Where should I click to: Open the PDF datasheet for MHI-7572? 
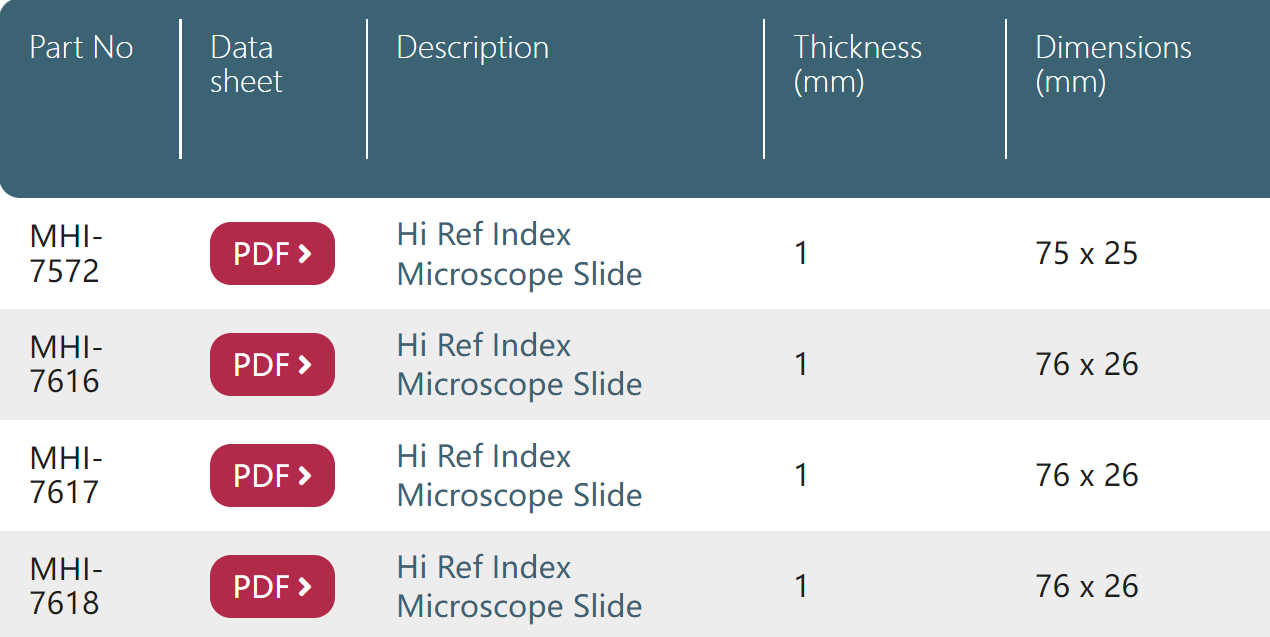coord(272,254)
